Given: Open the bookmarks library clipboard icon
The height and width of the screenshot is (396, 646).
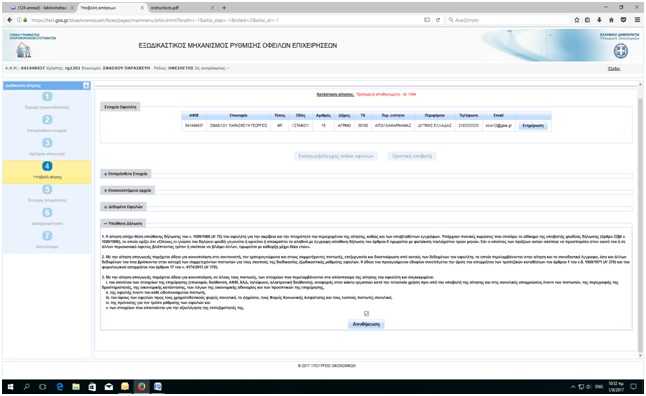Looking at the screenshot, I should 587,20.
